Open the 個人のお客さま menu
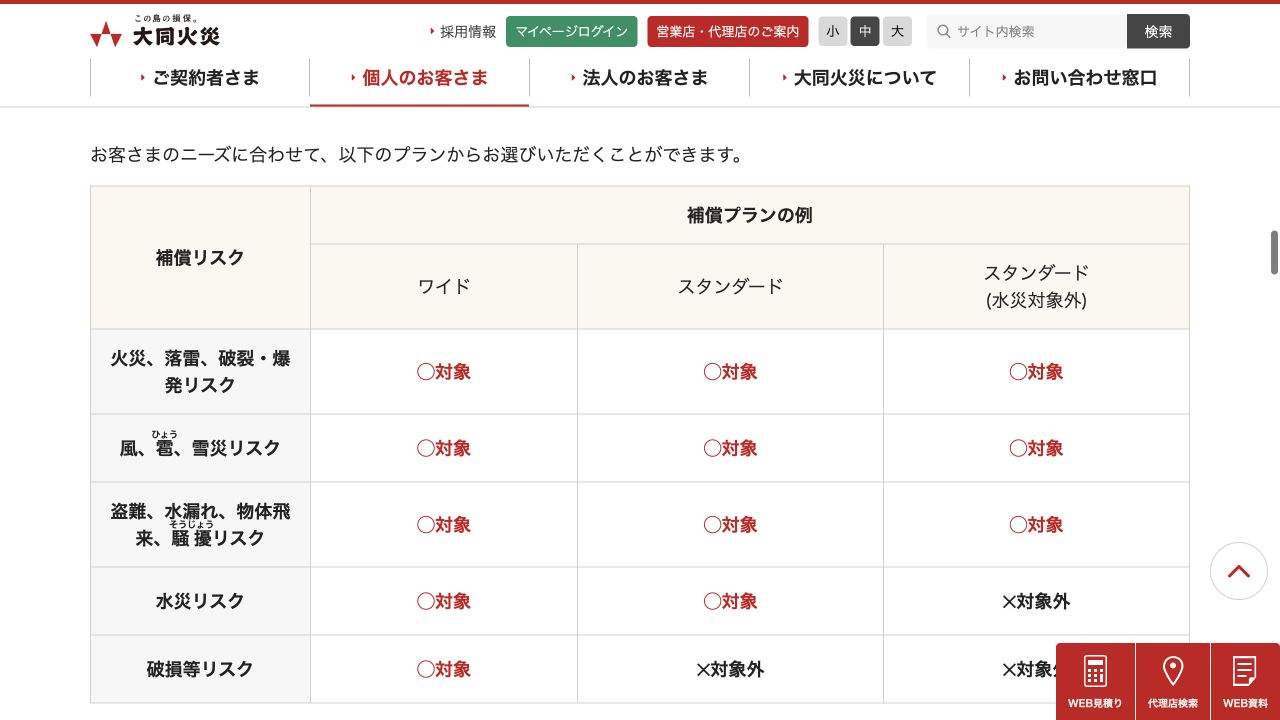This screenshot has height=720, width=1280. coord(419,78)
